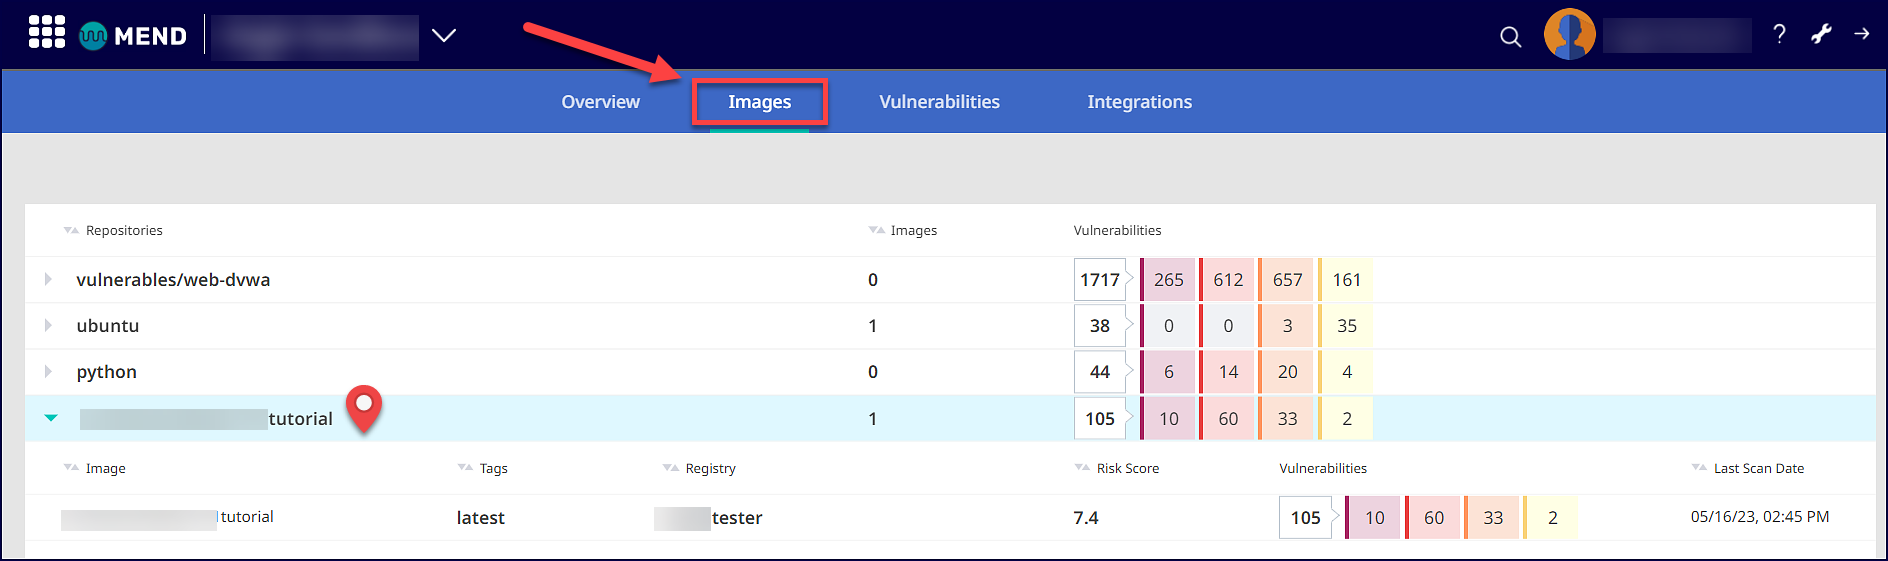
Task: Open the app grid menu icon
Action: (x=46, y=32)
